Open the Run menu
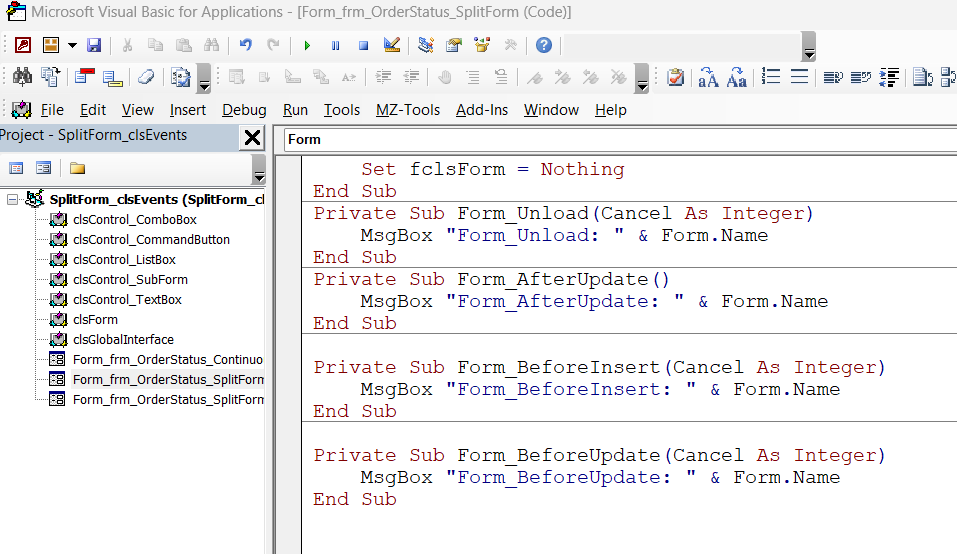This screenshot has width=957, height=554. [295, 110]
